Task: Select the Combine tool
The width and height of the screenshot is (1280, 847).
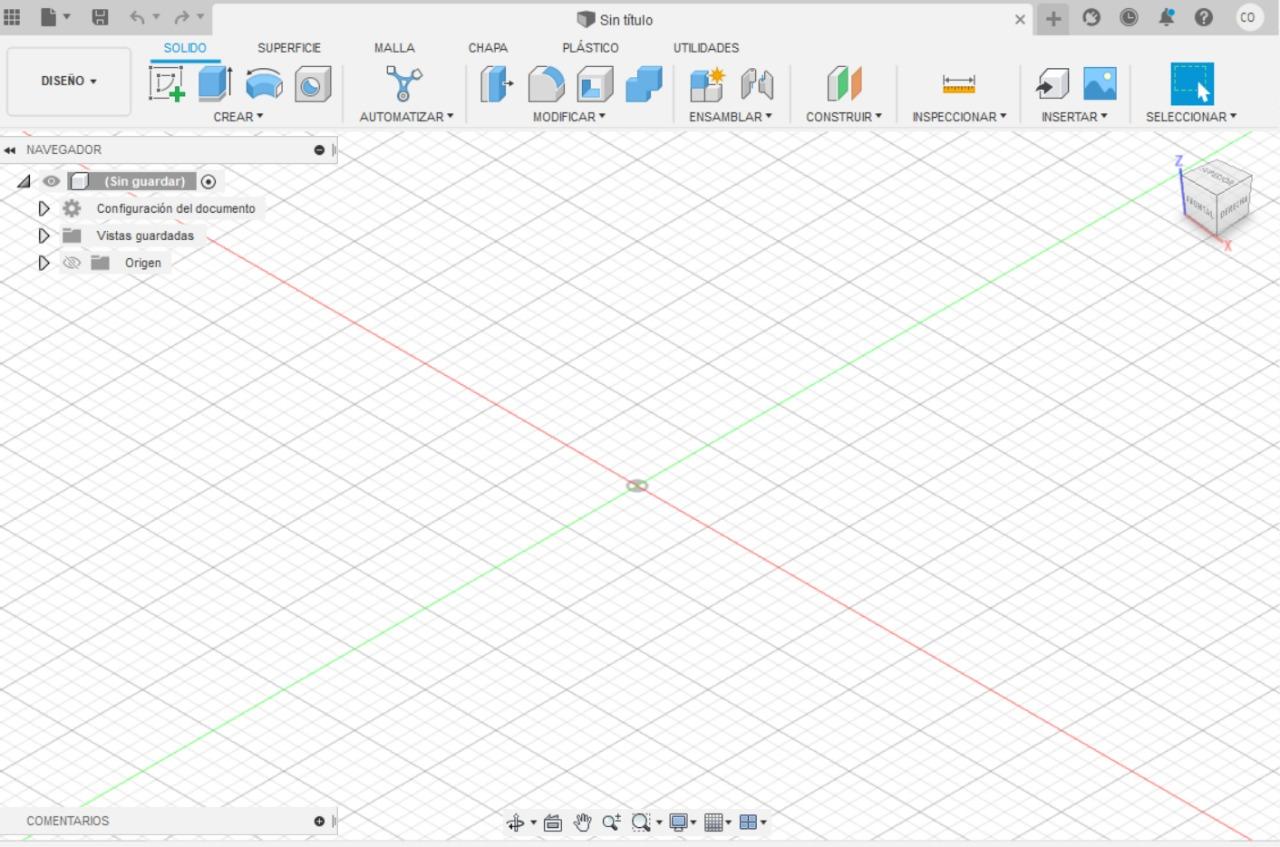Action: (644, 84)
